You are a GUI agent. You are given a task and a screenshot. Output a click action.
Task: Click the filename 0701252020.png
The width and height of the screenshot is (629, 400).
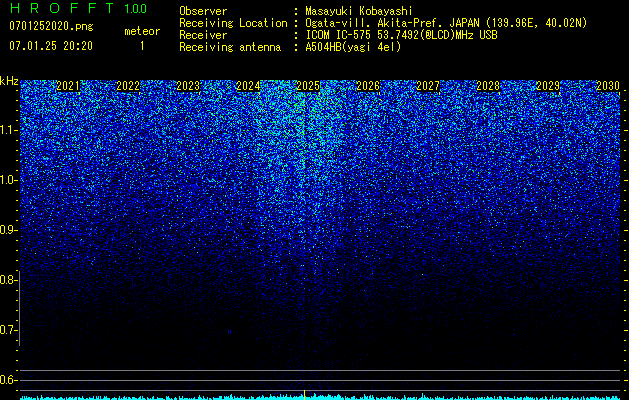coord(51,26)
